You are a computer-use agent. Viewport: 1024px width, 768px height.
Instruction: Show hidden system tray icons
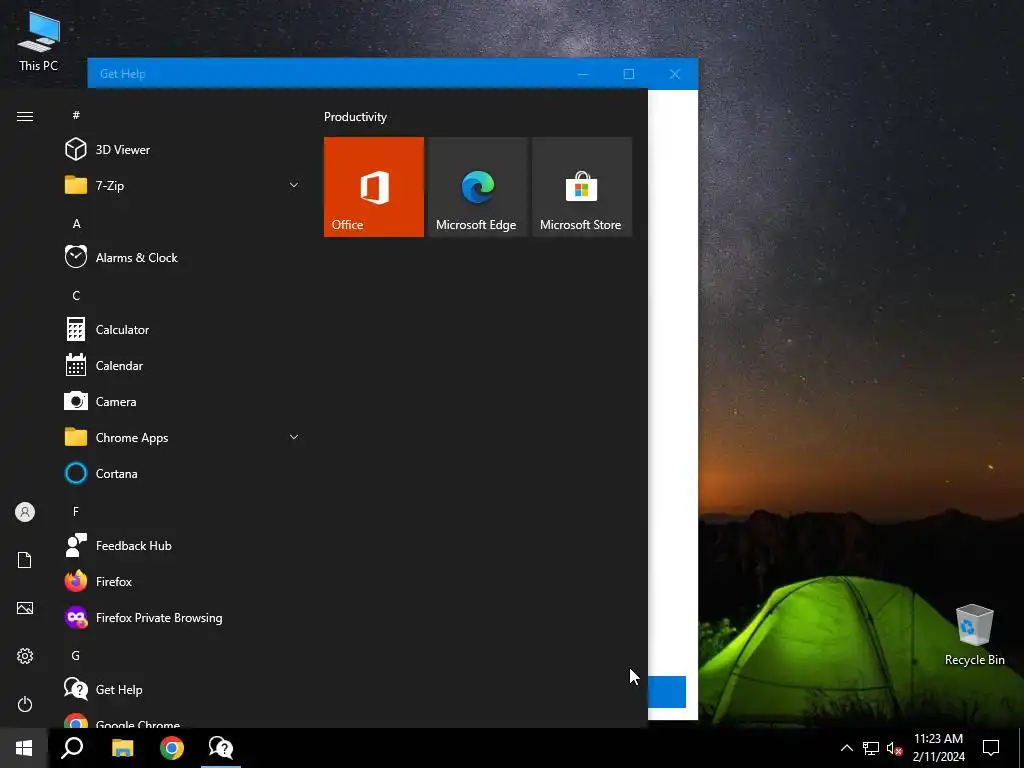(846, 748)
